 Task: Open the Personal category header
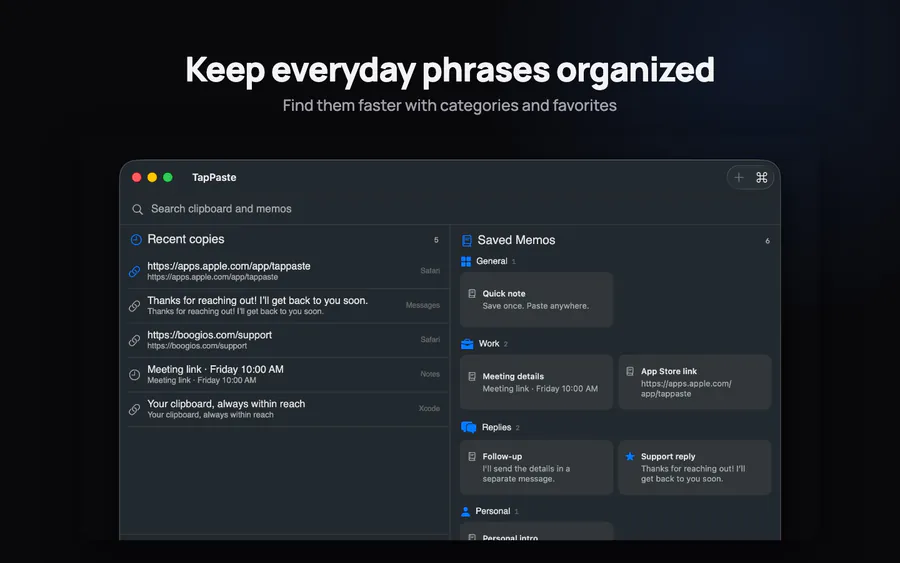[x=490, y=511]
